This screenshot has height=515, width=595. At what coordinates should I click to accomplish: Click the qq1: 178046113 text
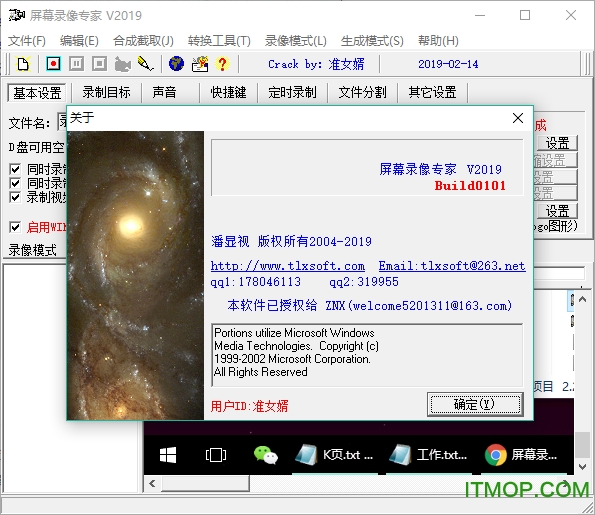(x=256, y=282)
